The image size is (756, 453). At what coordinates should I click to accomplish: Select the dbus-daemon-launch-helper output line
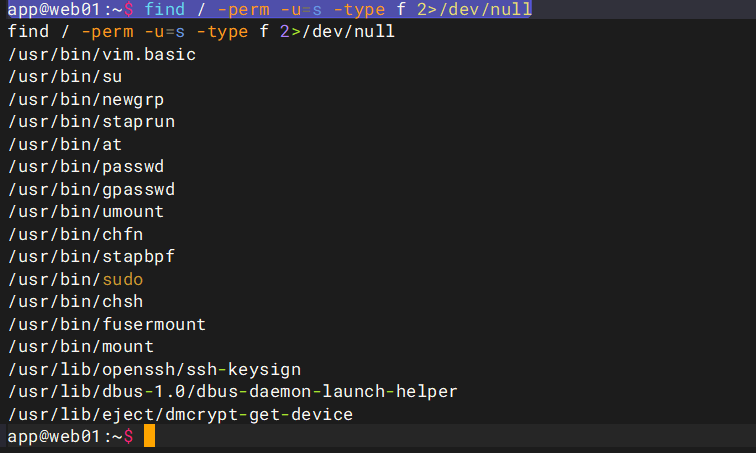coord(232,391)
